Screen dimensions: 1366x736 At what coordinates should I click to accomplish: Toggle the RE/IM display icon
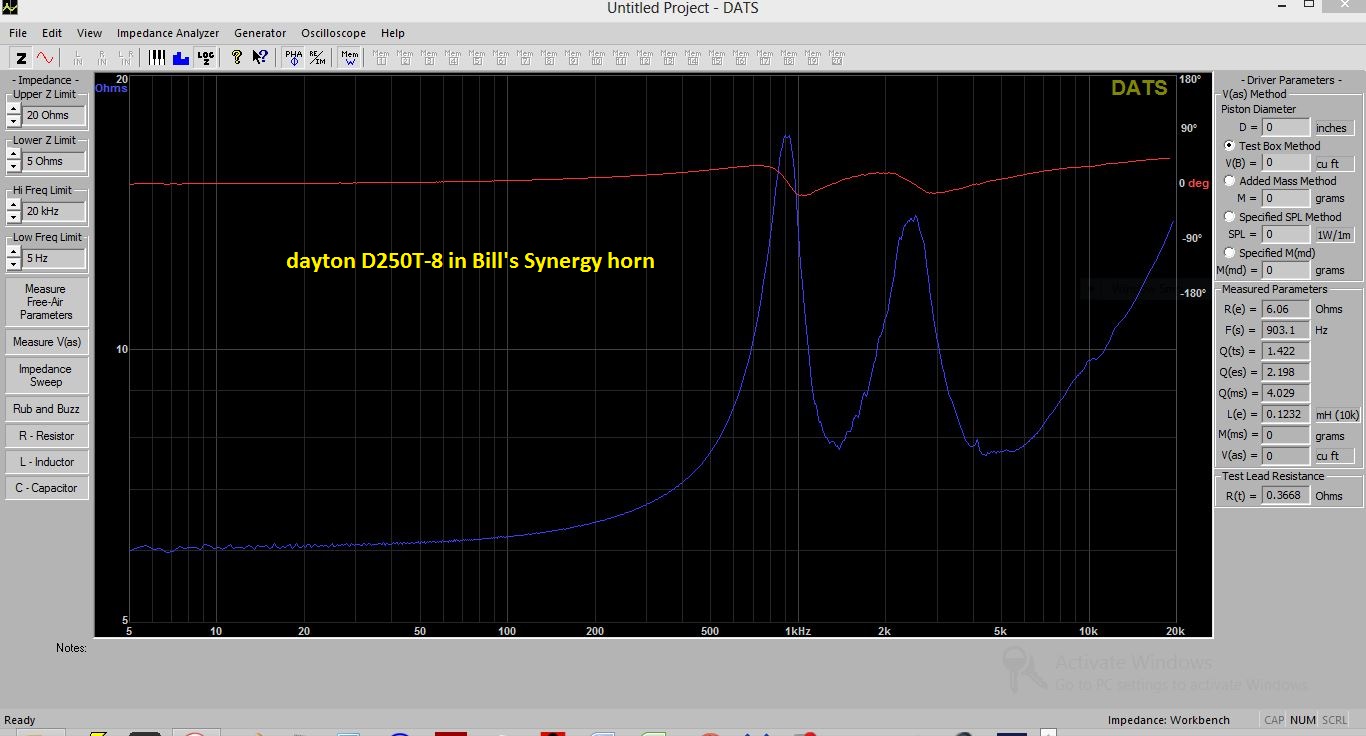317,57
